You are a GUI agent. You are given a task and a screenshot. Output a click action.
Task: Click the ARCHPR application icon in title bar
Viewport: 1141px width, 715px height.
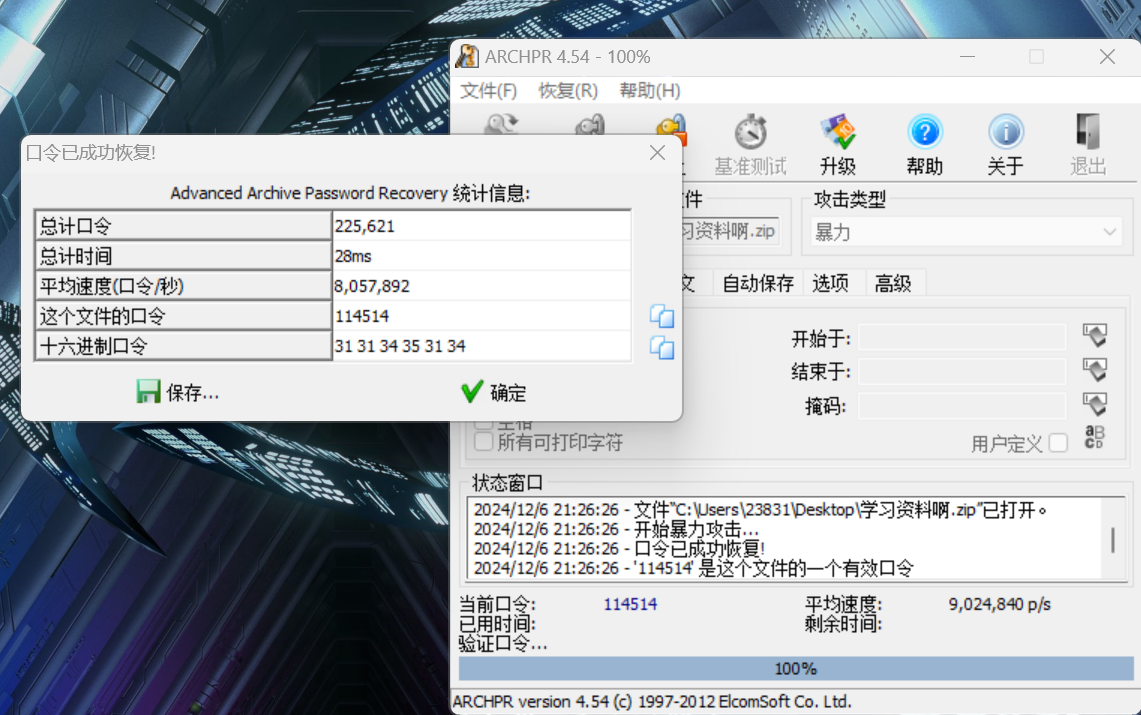[467, 57]
